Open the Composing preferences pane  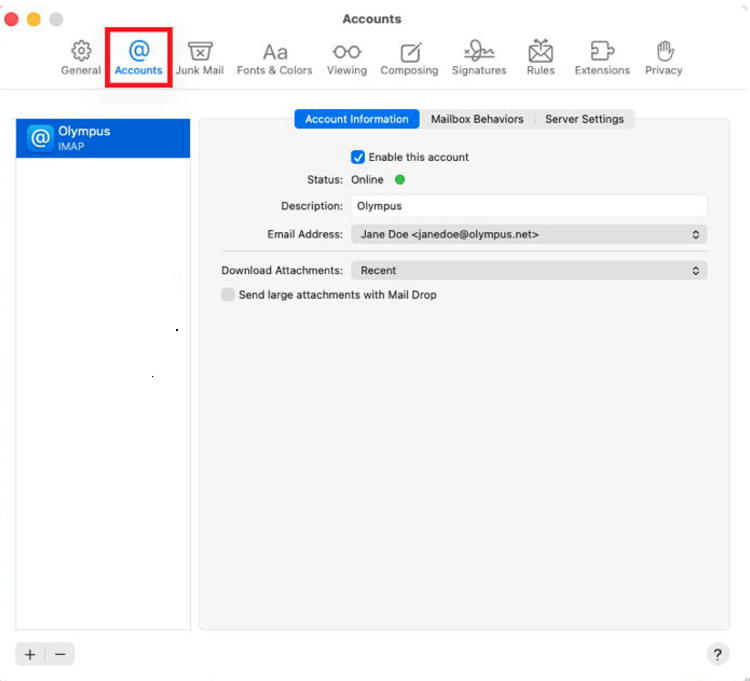pos(409,58)
